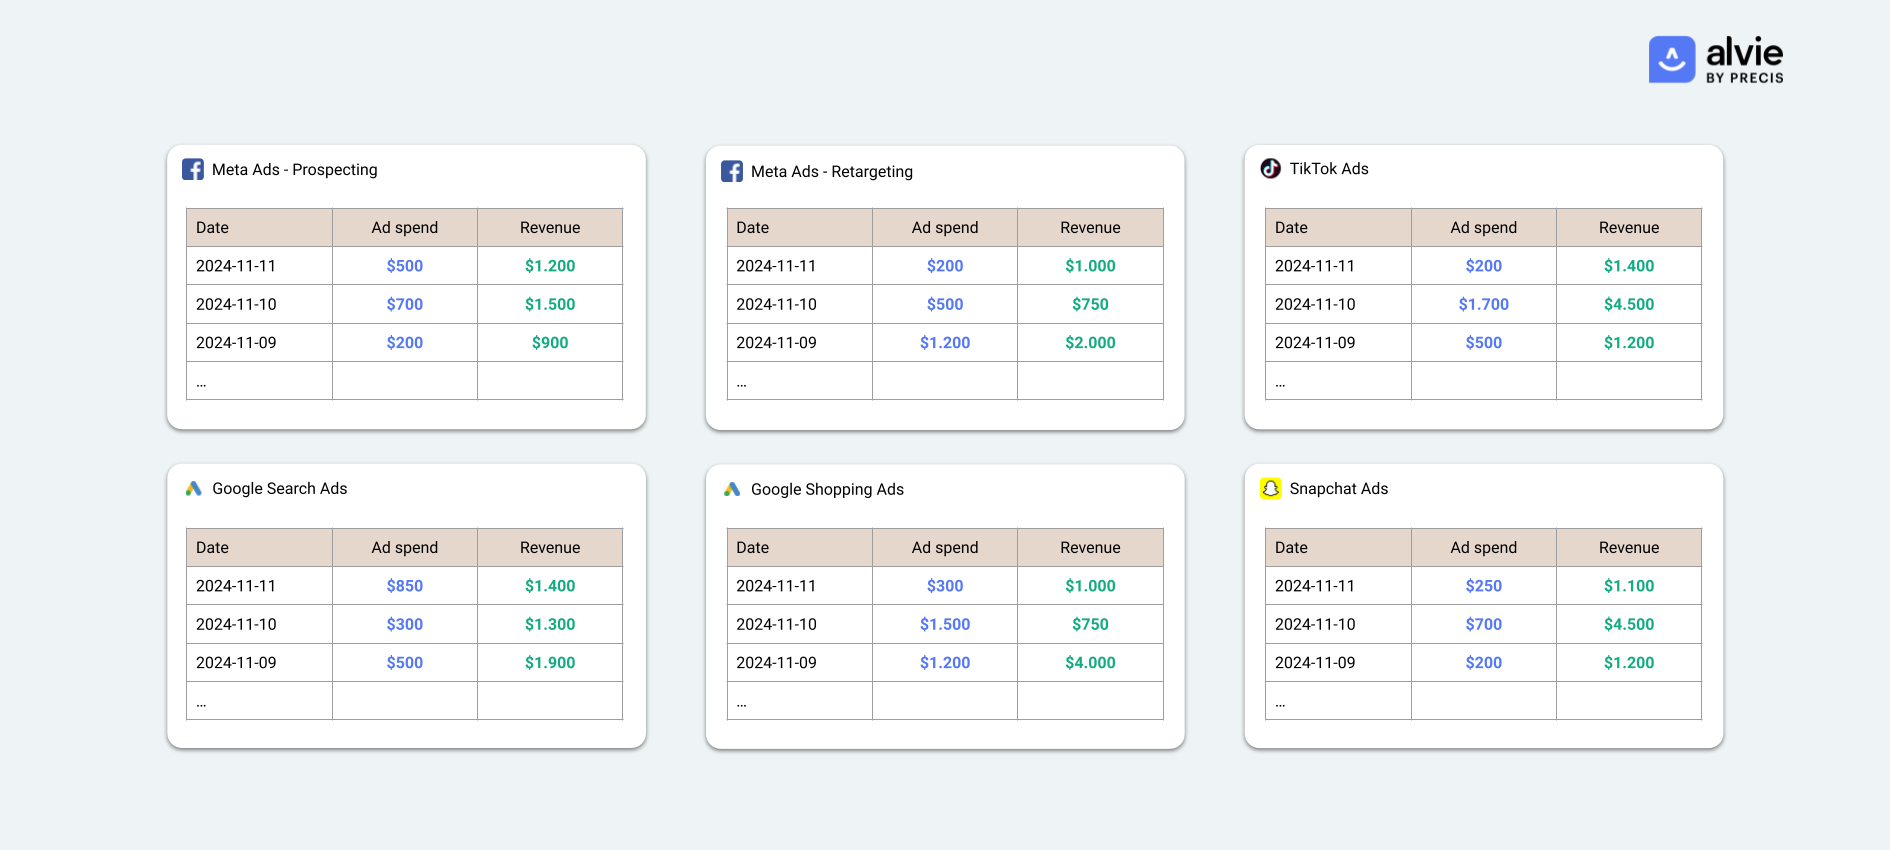Click 2024-11-11 date in Meta Retargeting table
Viewport: 1890px width, 850px height.
pos(776,265)
